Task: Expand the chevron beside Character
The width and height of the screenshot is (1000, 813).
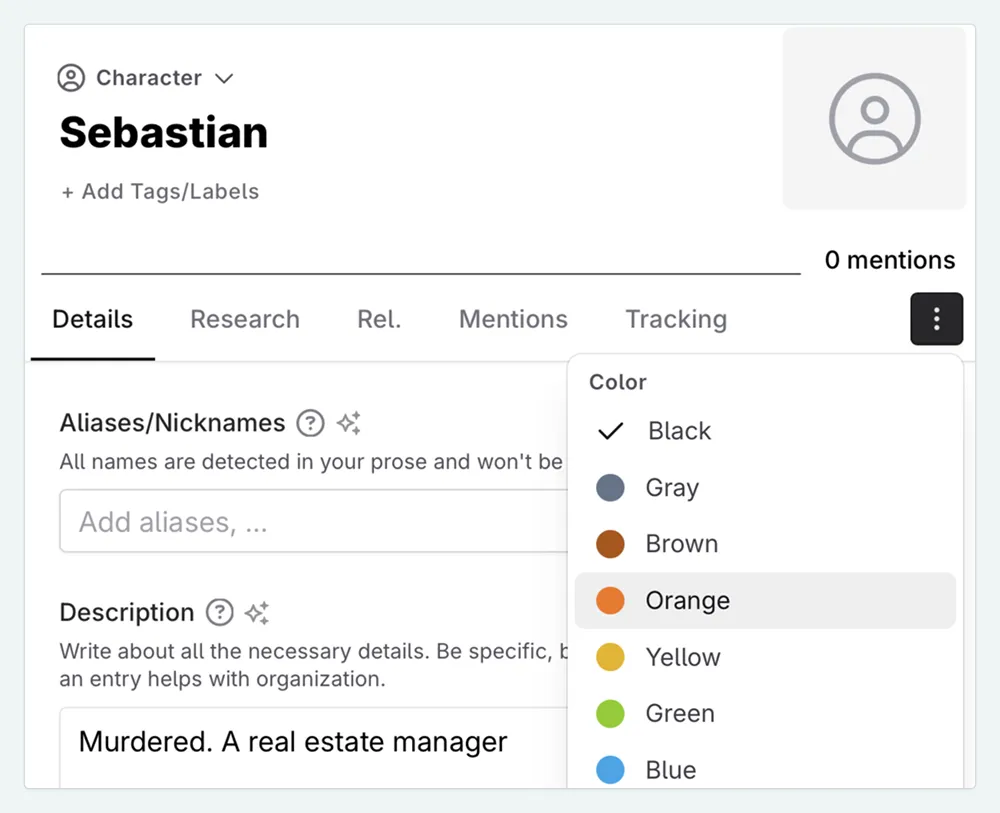Action: [222, 78]
